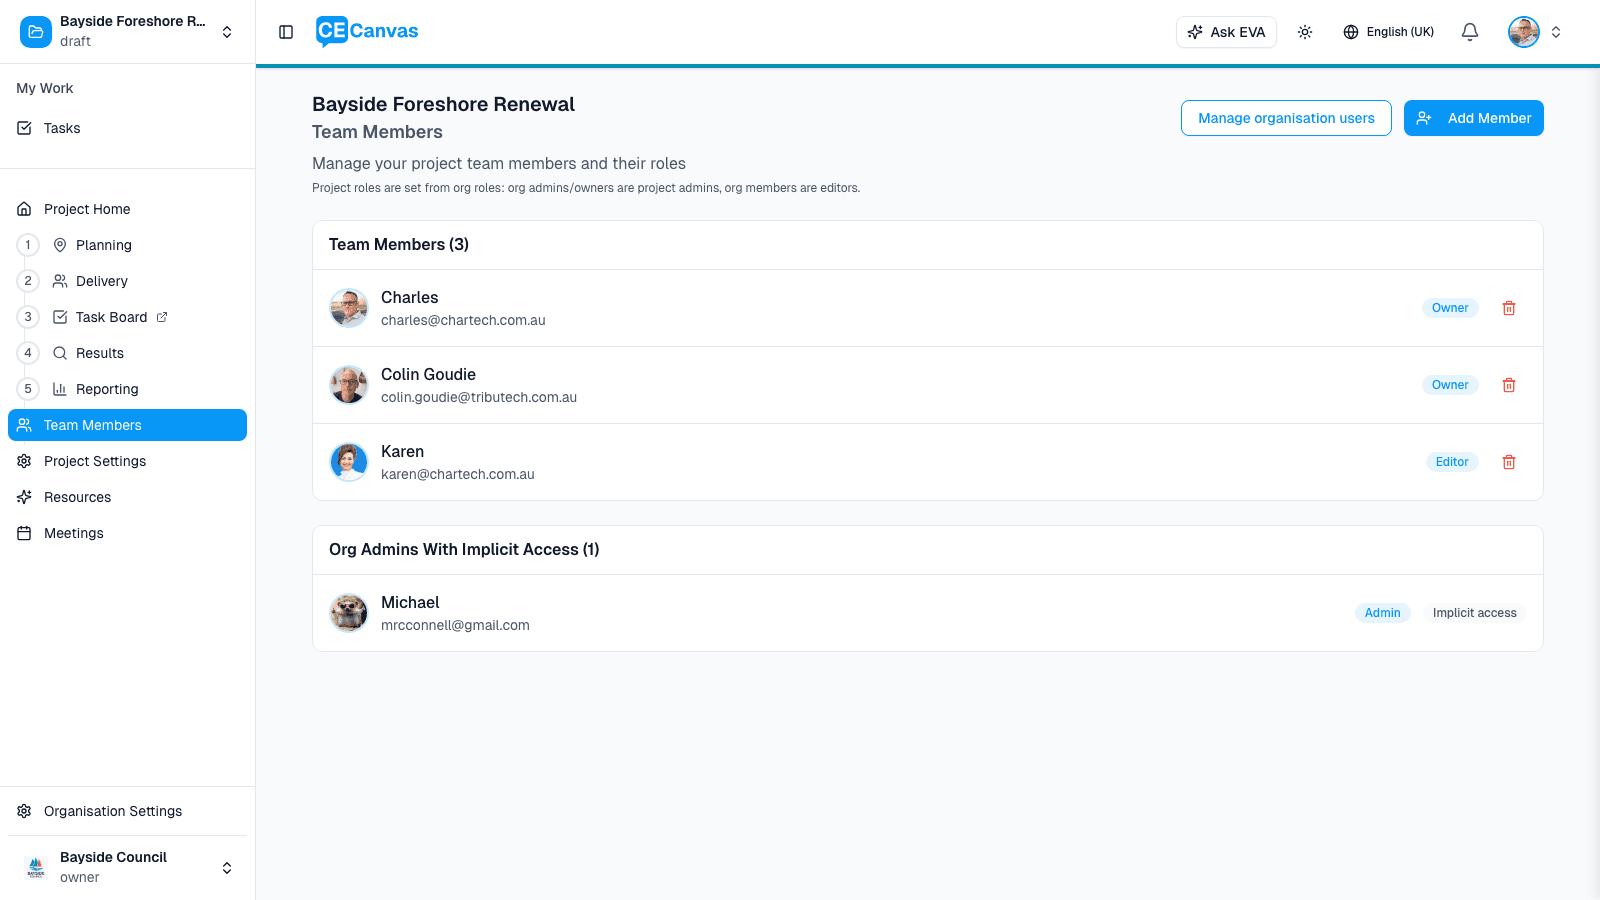Select Colin Goudie's Owner role badge
This screenshot has width=1600, height=900.
1450,384
